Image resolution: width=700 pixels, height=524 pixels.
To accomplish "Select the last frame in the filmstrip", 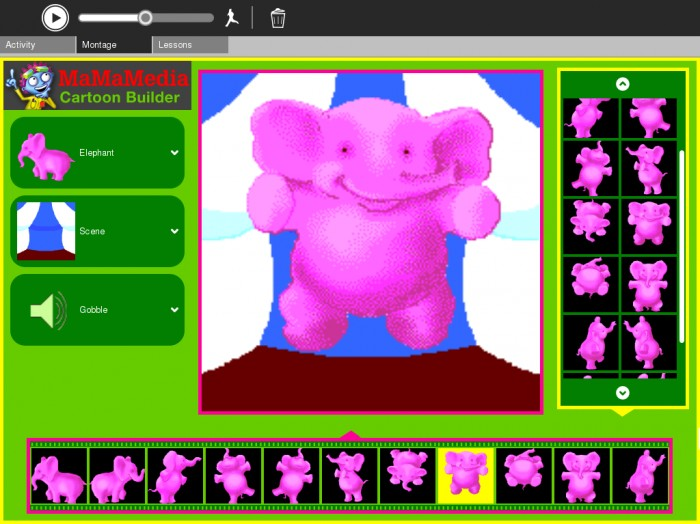I will [x=640, y=475].
